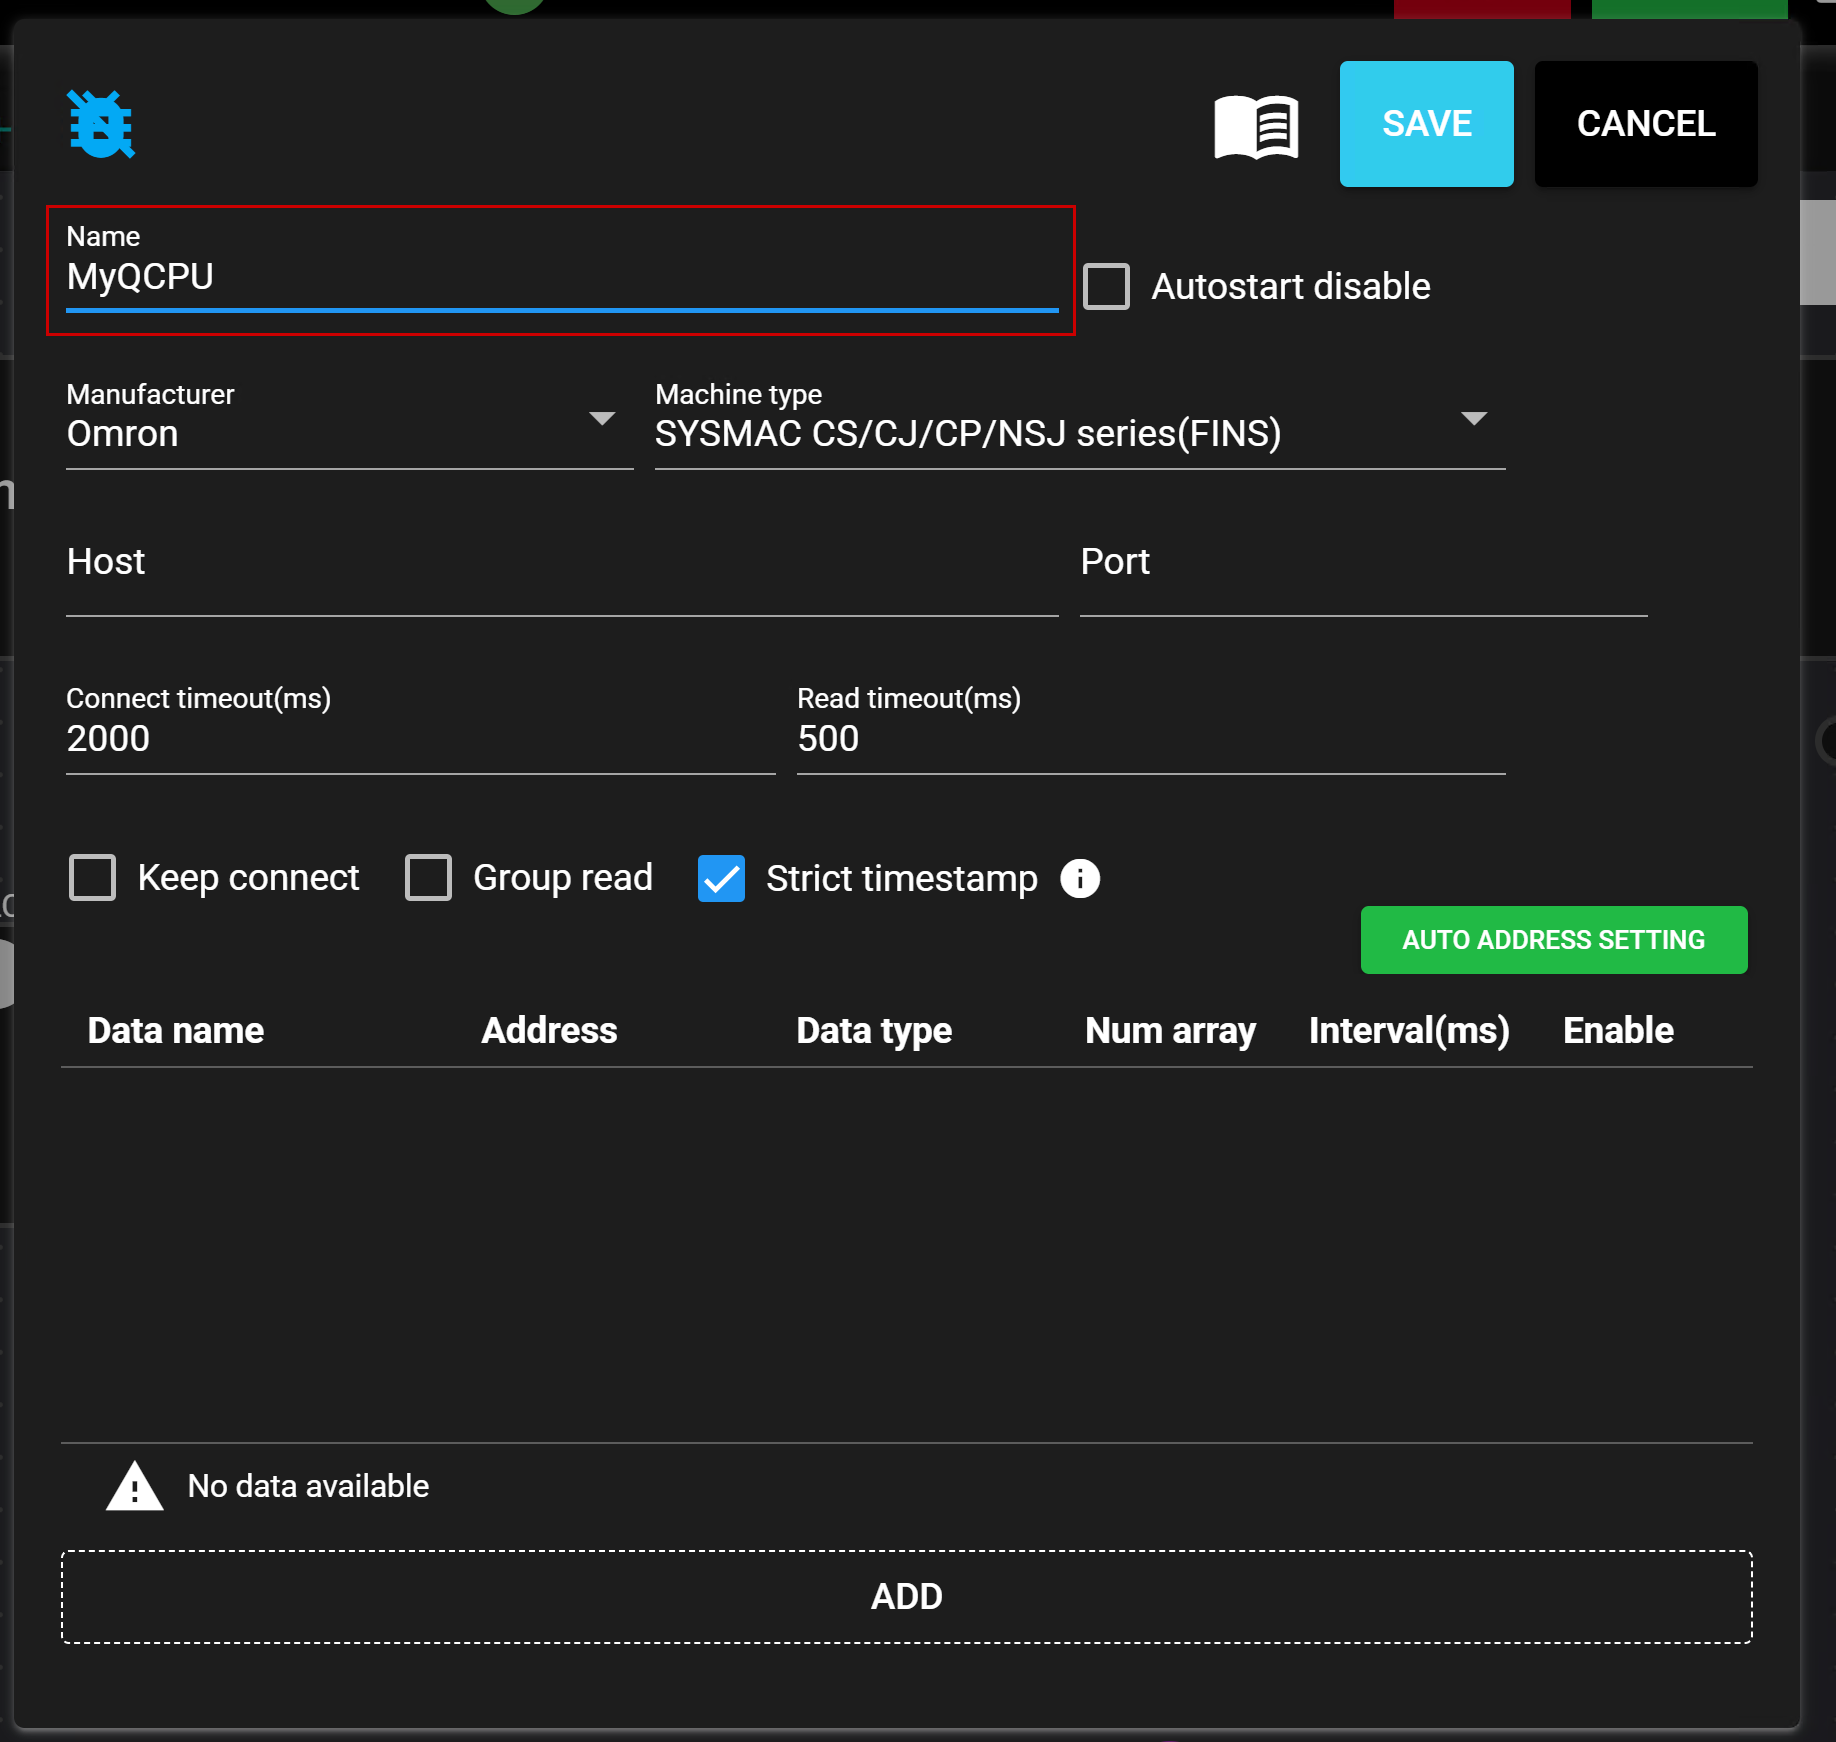Click AUTO ADDRESS SETTING button
The height and width of the screenshot is (1742, 1836).
point(1553,940)
